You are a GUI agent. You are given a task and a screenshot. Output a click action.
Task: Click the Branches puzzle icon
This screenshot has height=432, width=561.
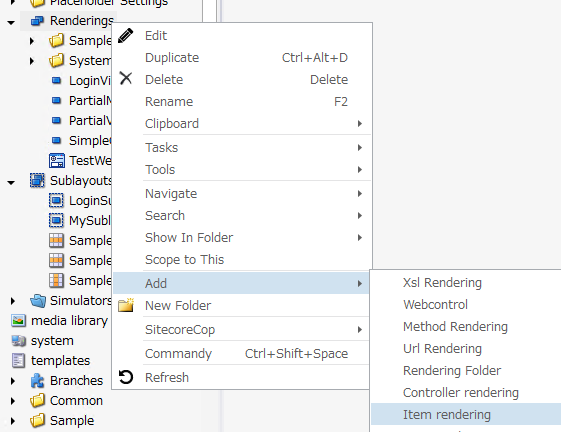click(x=37, y=380)
